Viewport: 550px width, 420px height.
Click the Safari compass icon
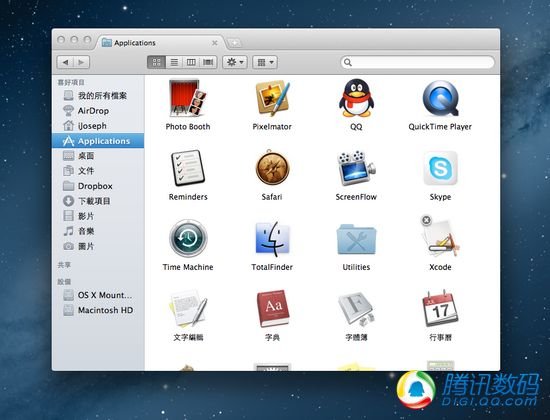(x=272, y=167)
